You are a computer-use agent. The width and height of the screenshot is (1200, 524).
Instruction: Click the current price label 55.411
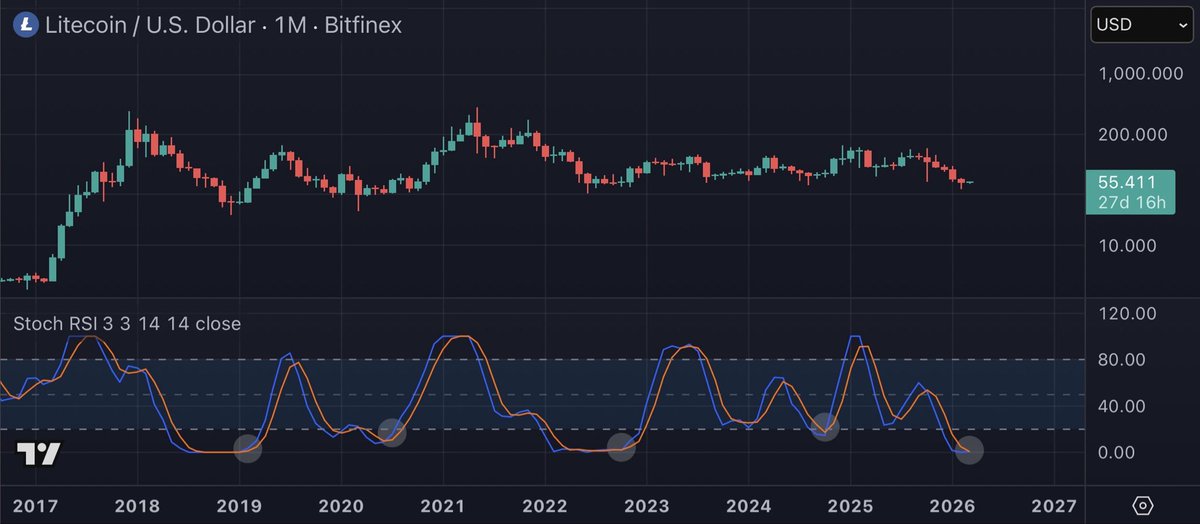click(1126, 182)
